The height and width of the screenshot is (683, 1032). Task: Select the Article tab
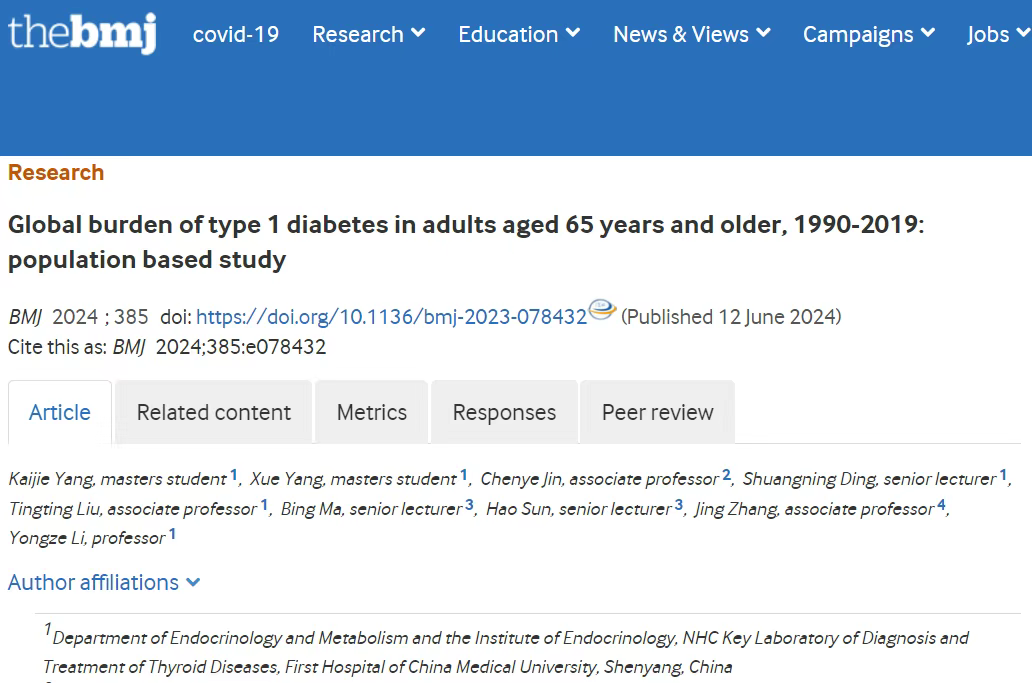coord(60,413)
